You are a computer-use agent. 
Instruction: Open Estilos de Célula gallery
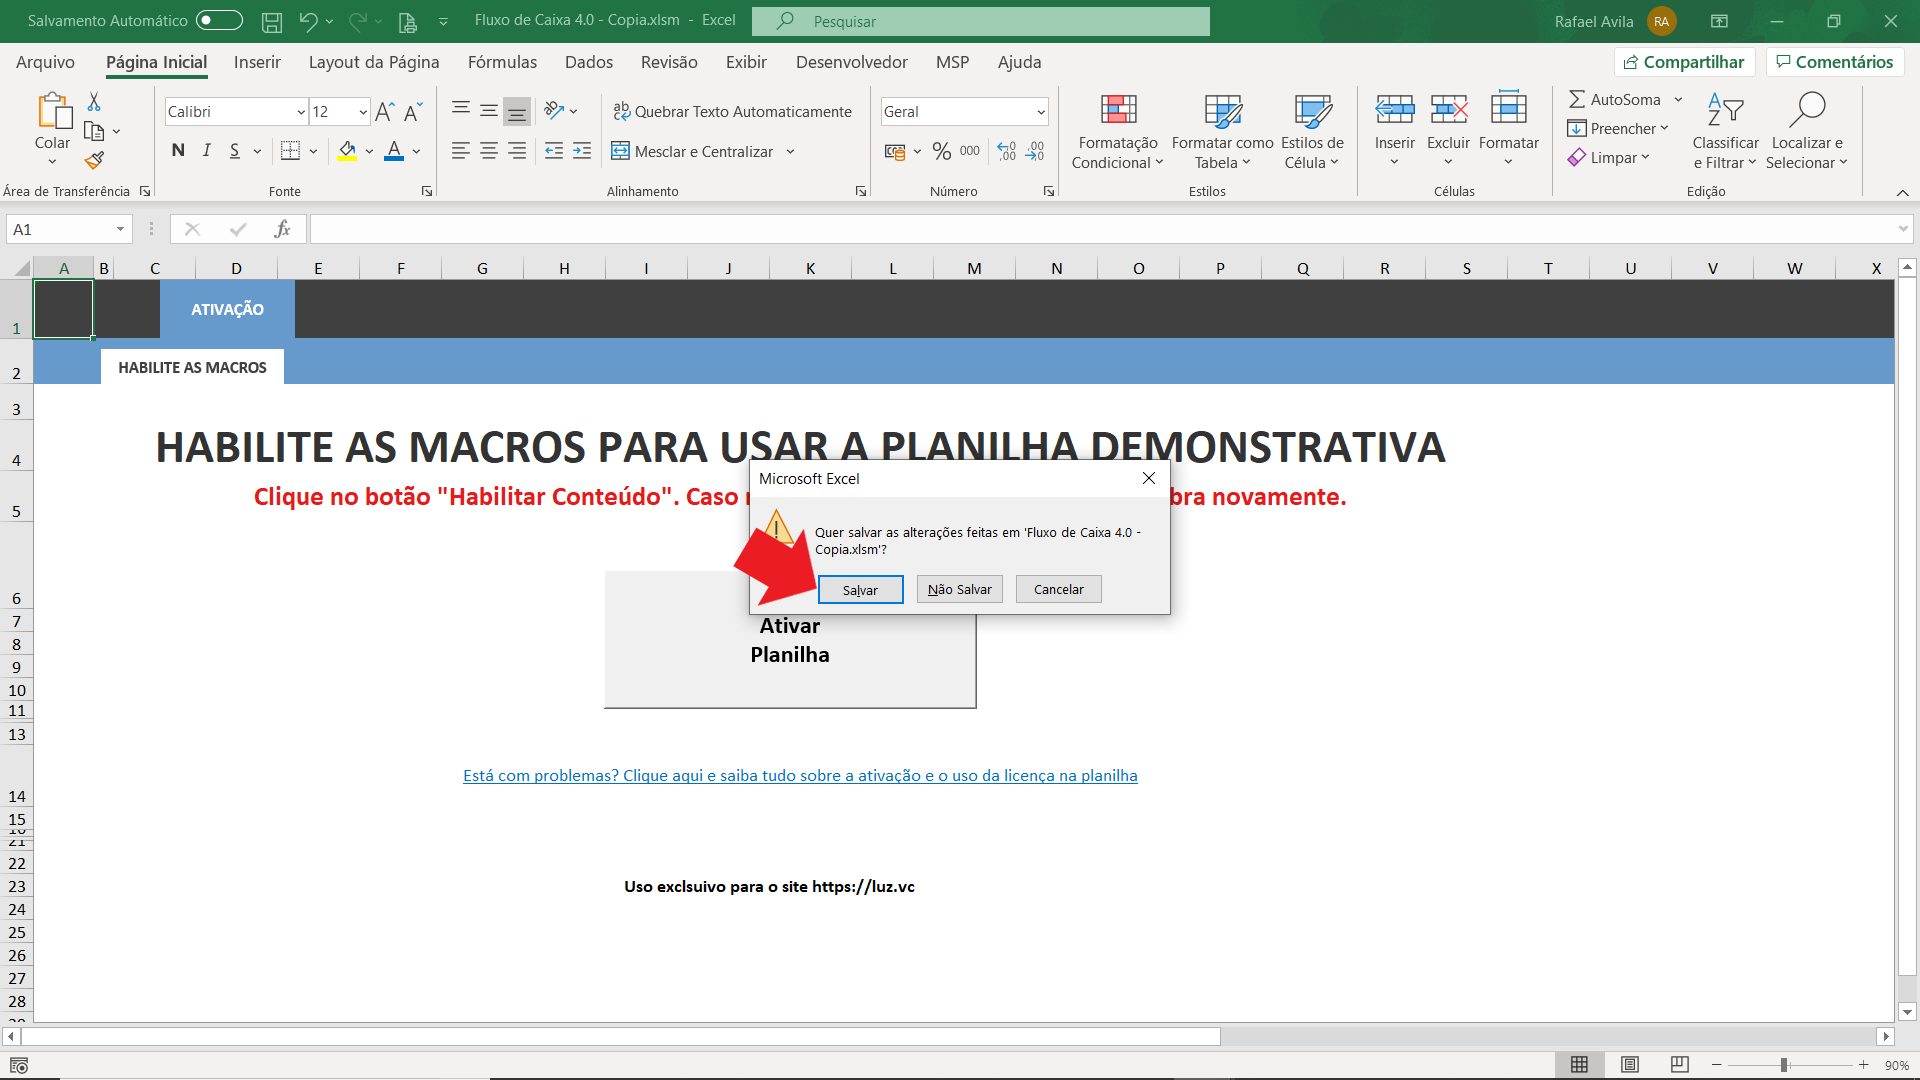click(x=1312, y=132)
